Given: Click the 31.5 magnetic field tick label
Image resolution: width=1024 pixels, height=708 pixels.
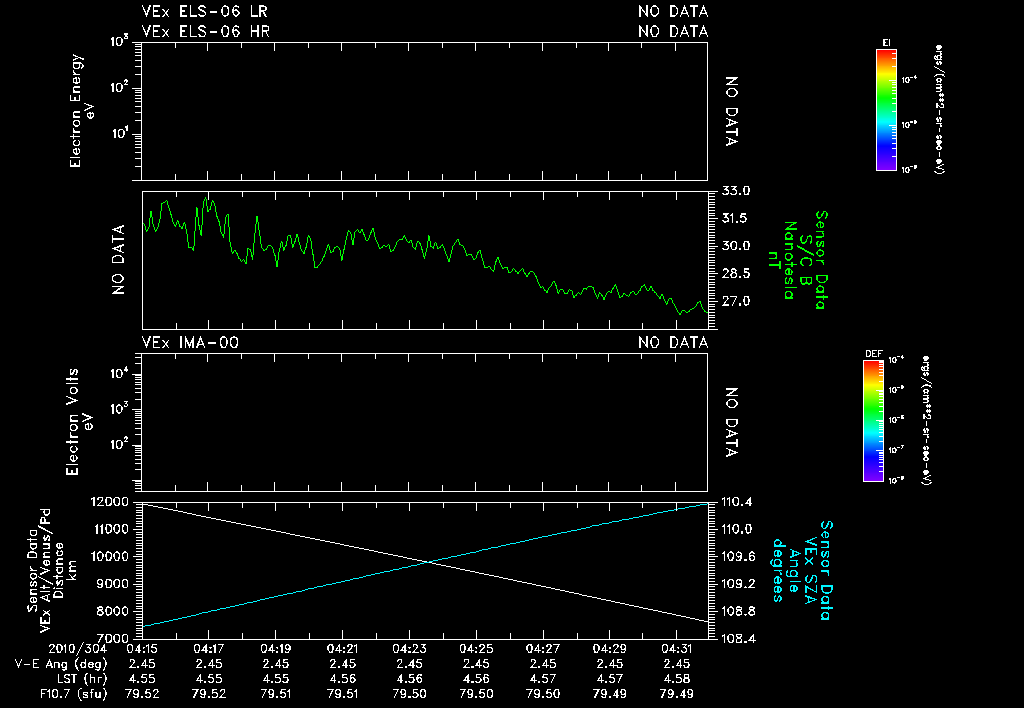Looking at the screenshot, I should click(736, 219).
